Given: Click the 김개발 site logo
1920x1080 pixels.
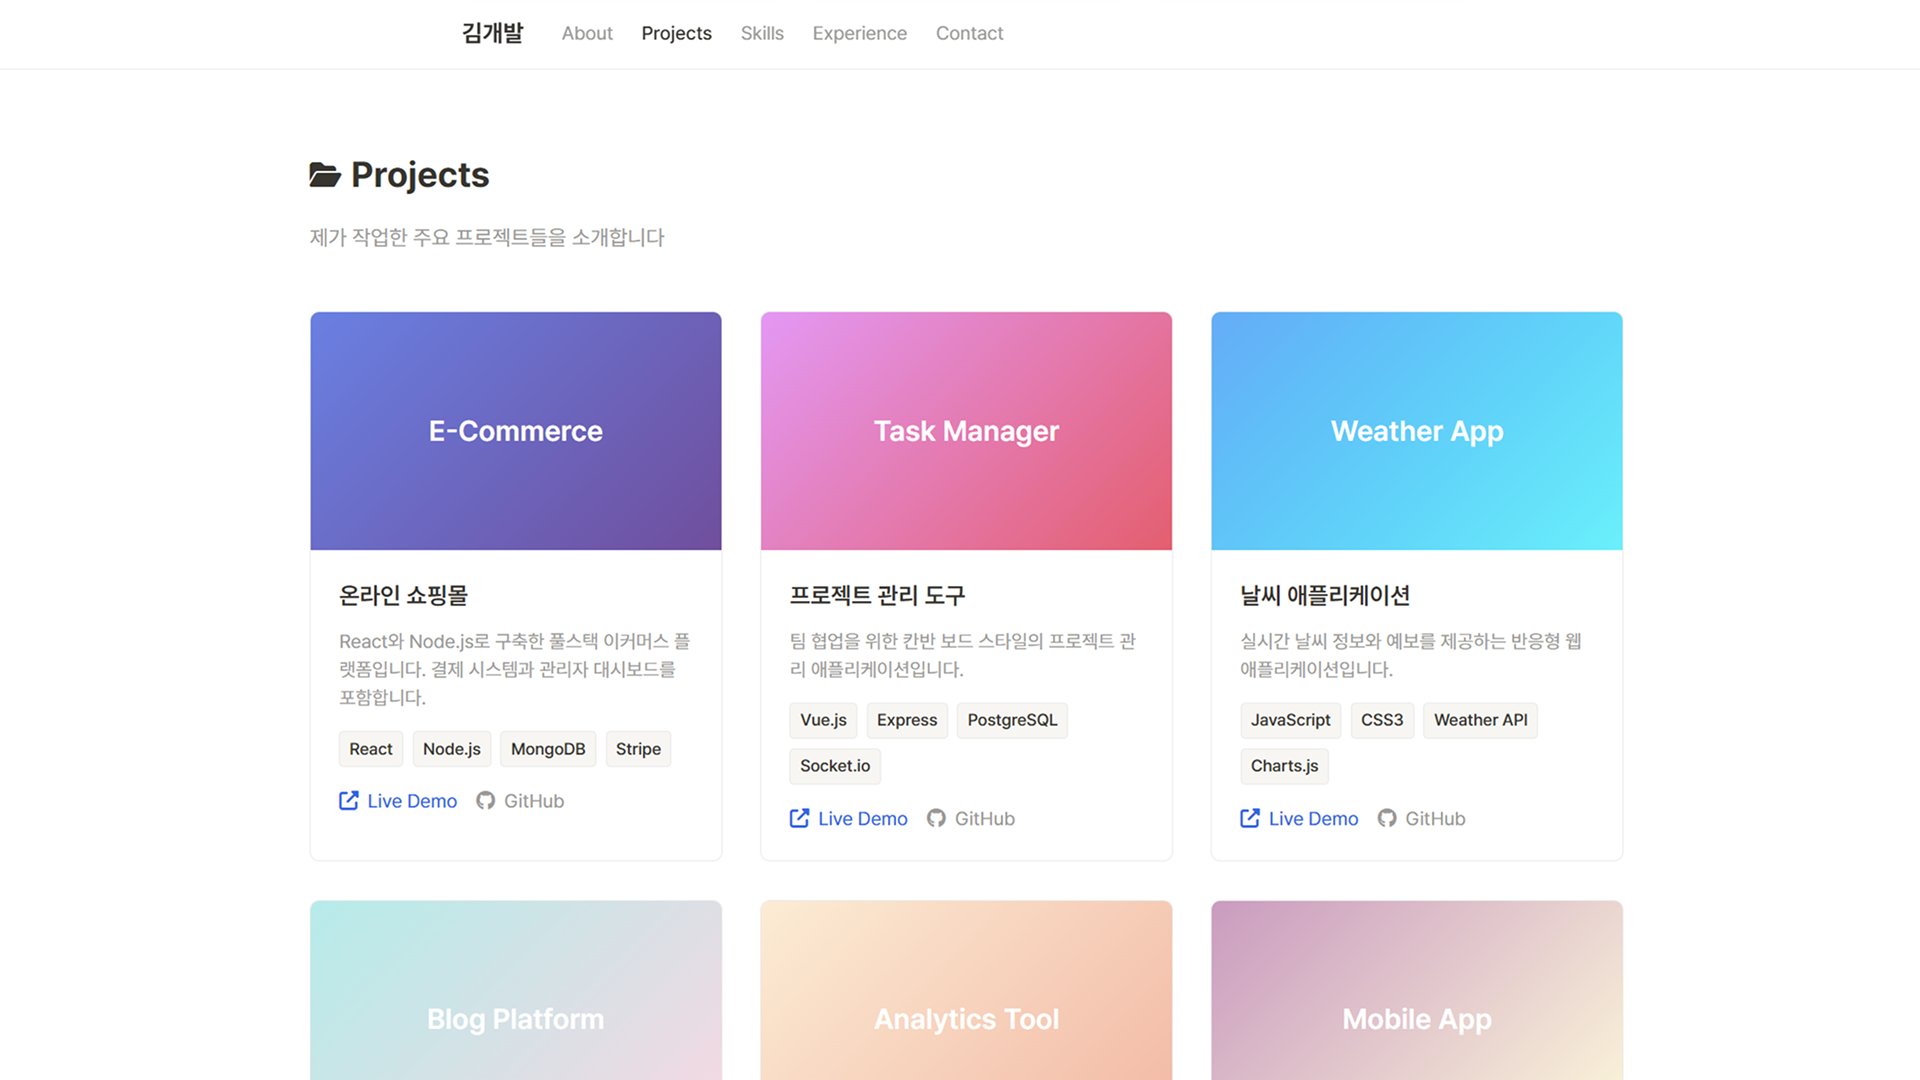Looking at the screenshot, I should (492, 33).
